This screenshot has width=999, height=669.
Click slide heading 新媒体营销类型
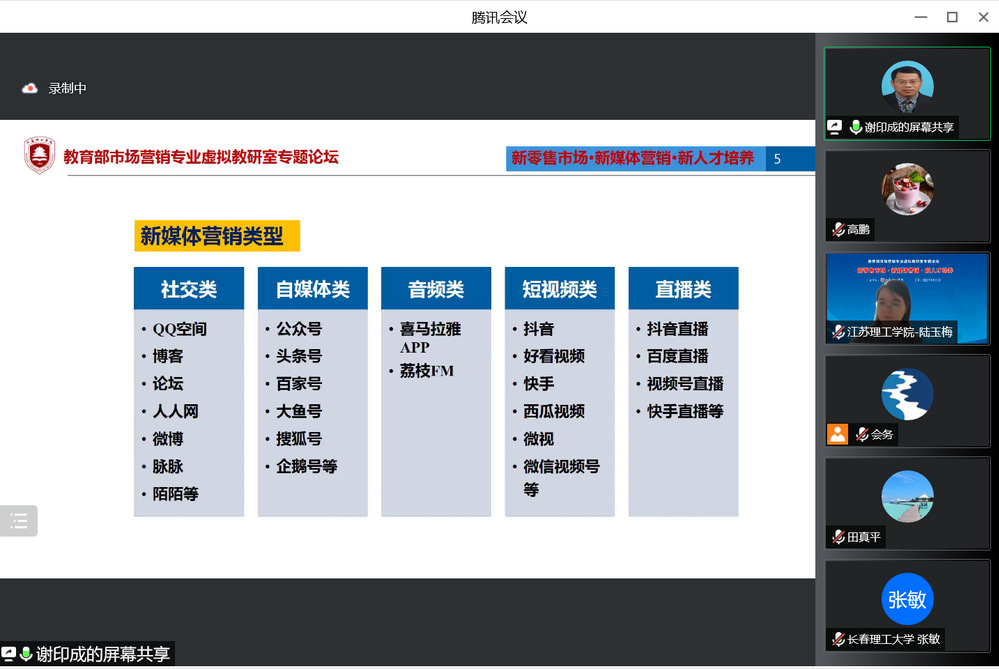click(217, 236)
